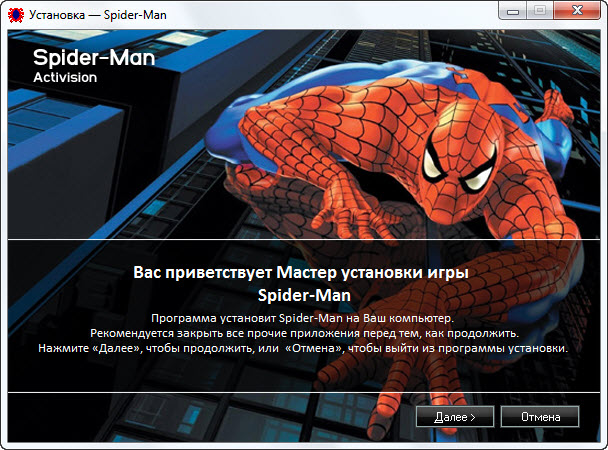This screenshot has width=608, height=450.
Task: Click the Далее button to continue
Action: coord(454,415)
